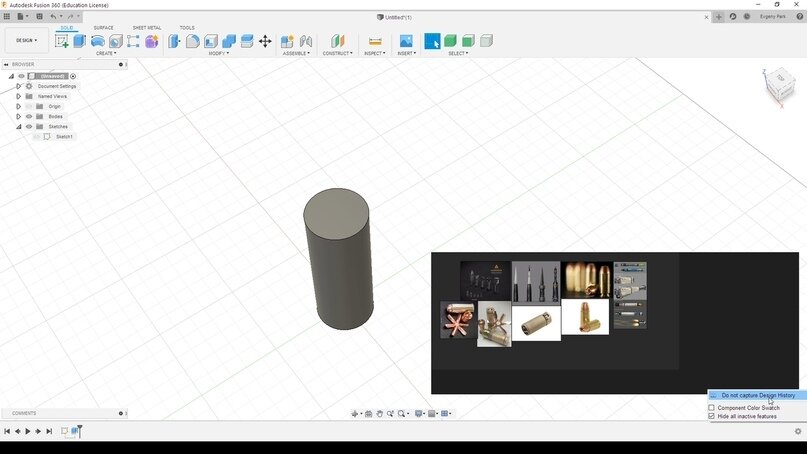Select the Fillet tool
807x454 pixels.
coord(192,41)
